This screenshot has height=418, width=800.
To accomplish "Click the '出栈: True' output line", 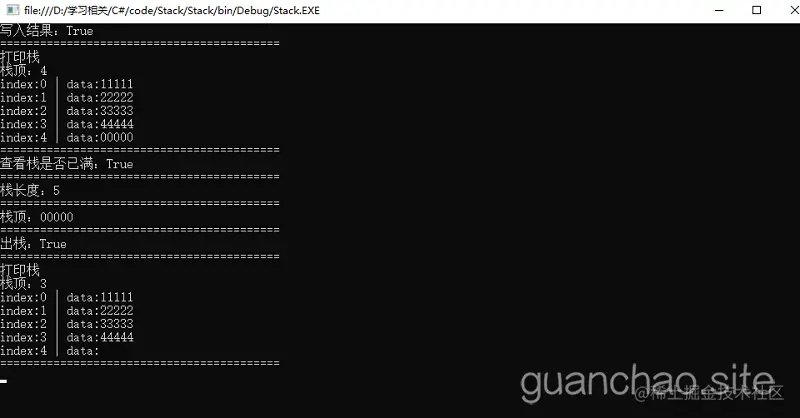I will click(33, 243).
